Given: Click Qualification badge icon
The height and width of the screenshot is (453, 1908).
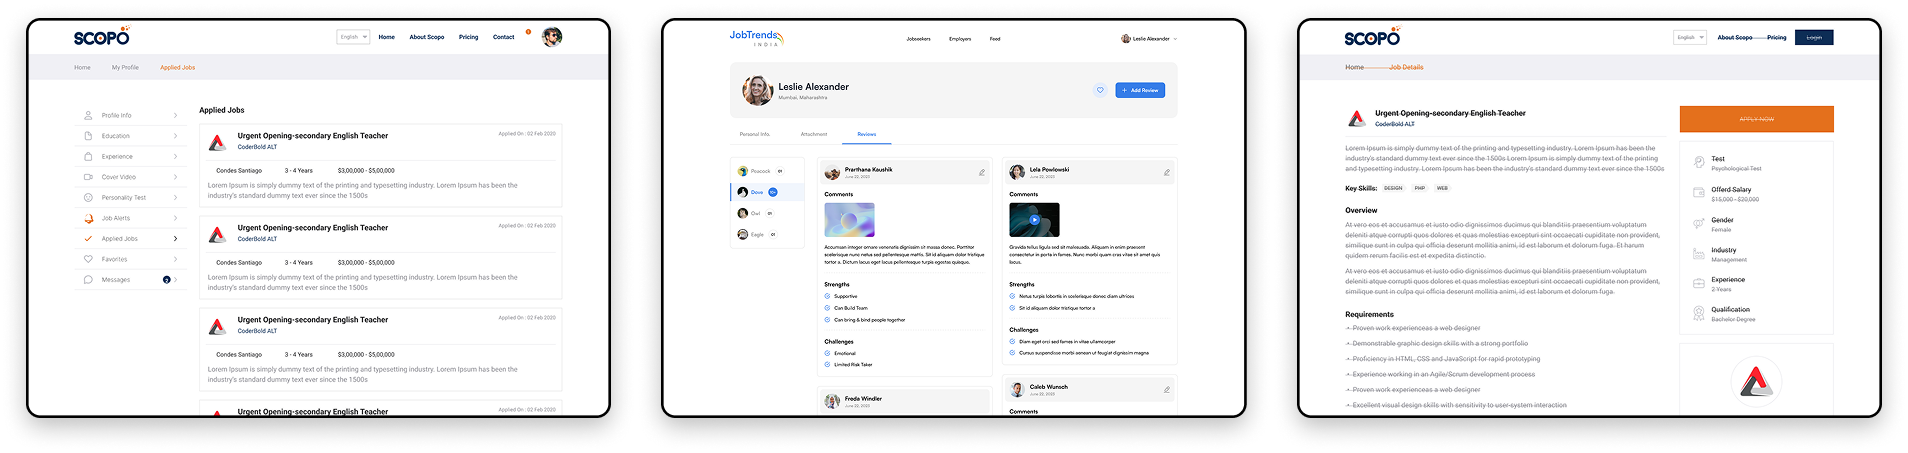Looking at the screenshot, I should click(x=1698, y=314).
